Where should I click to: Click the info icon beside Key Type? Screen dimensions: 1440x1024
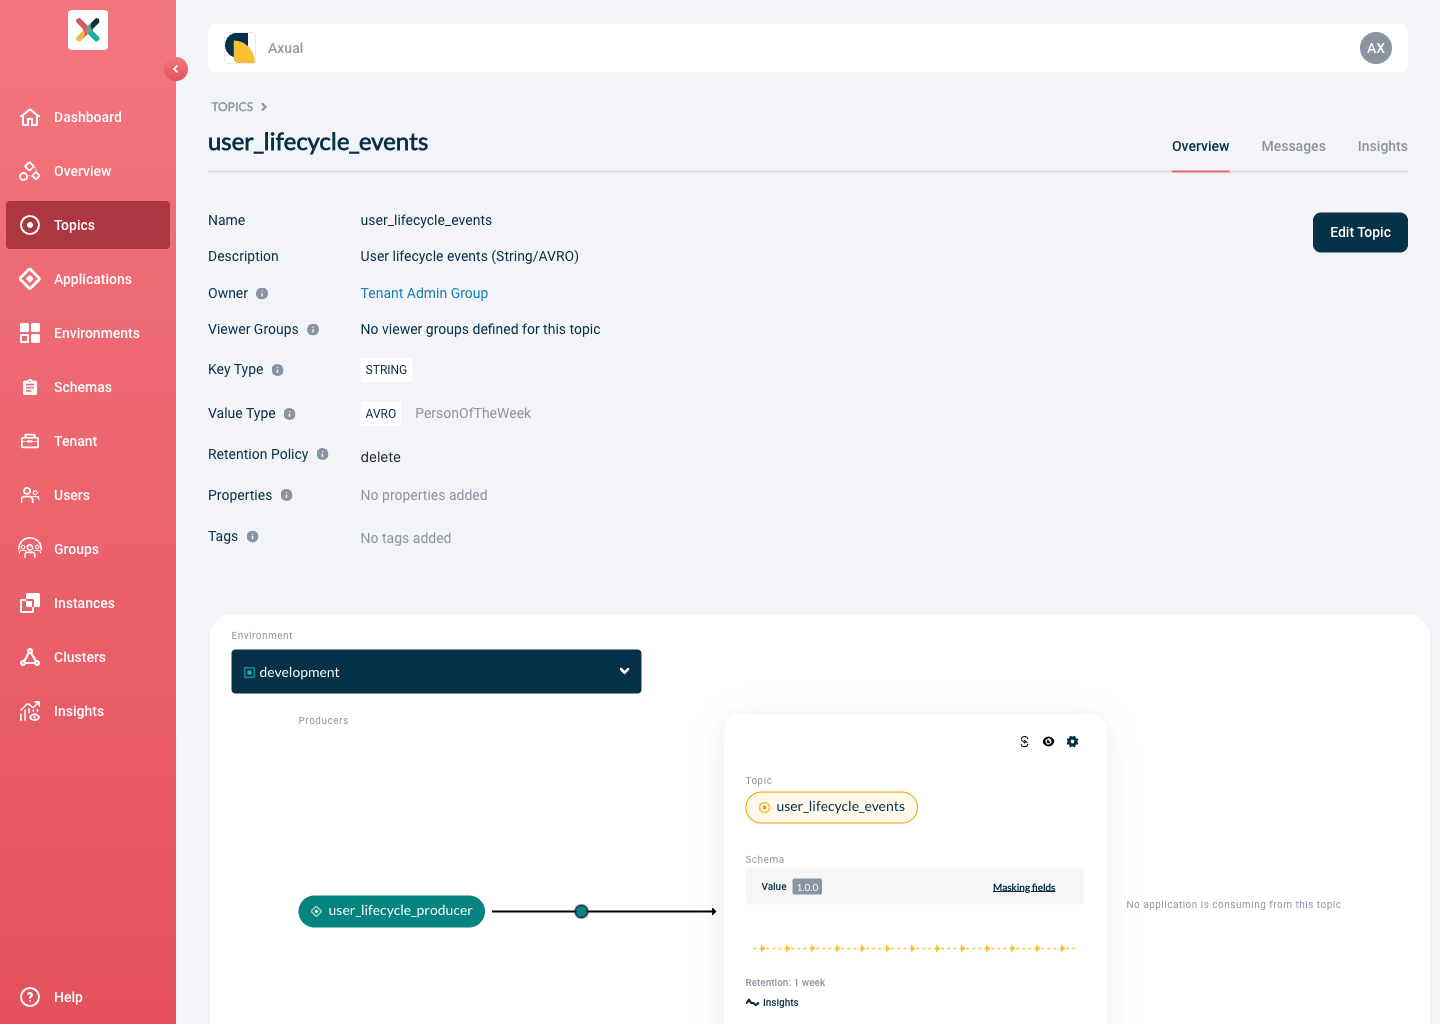click(278, 370)
